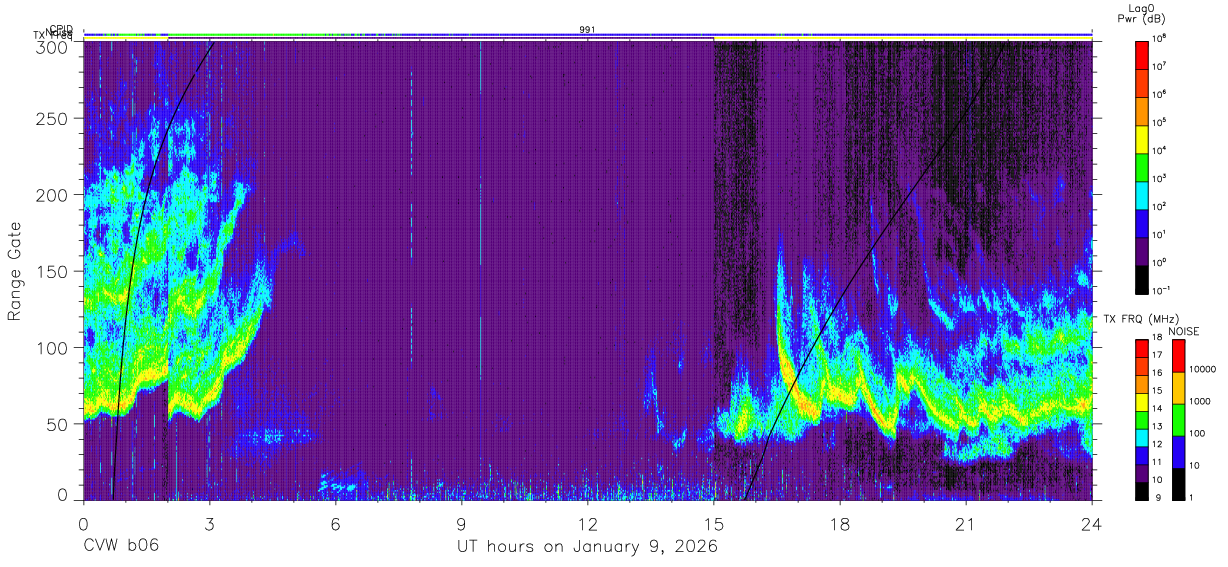Click the '1' label on NOISE scale
This screenshot has width=1228, height=567.
[x=1192, y=498]
